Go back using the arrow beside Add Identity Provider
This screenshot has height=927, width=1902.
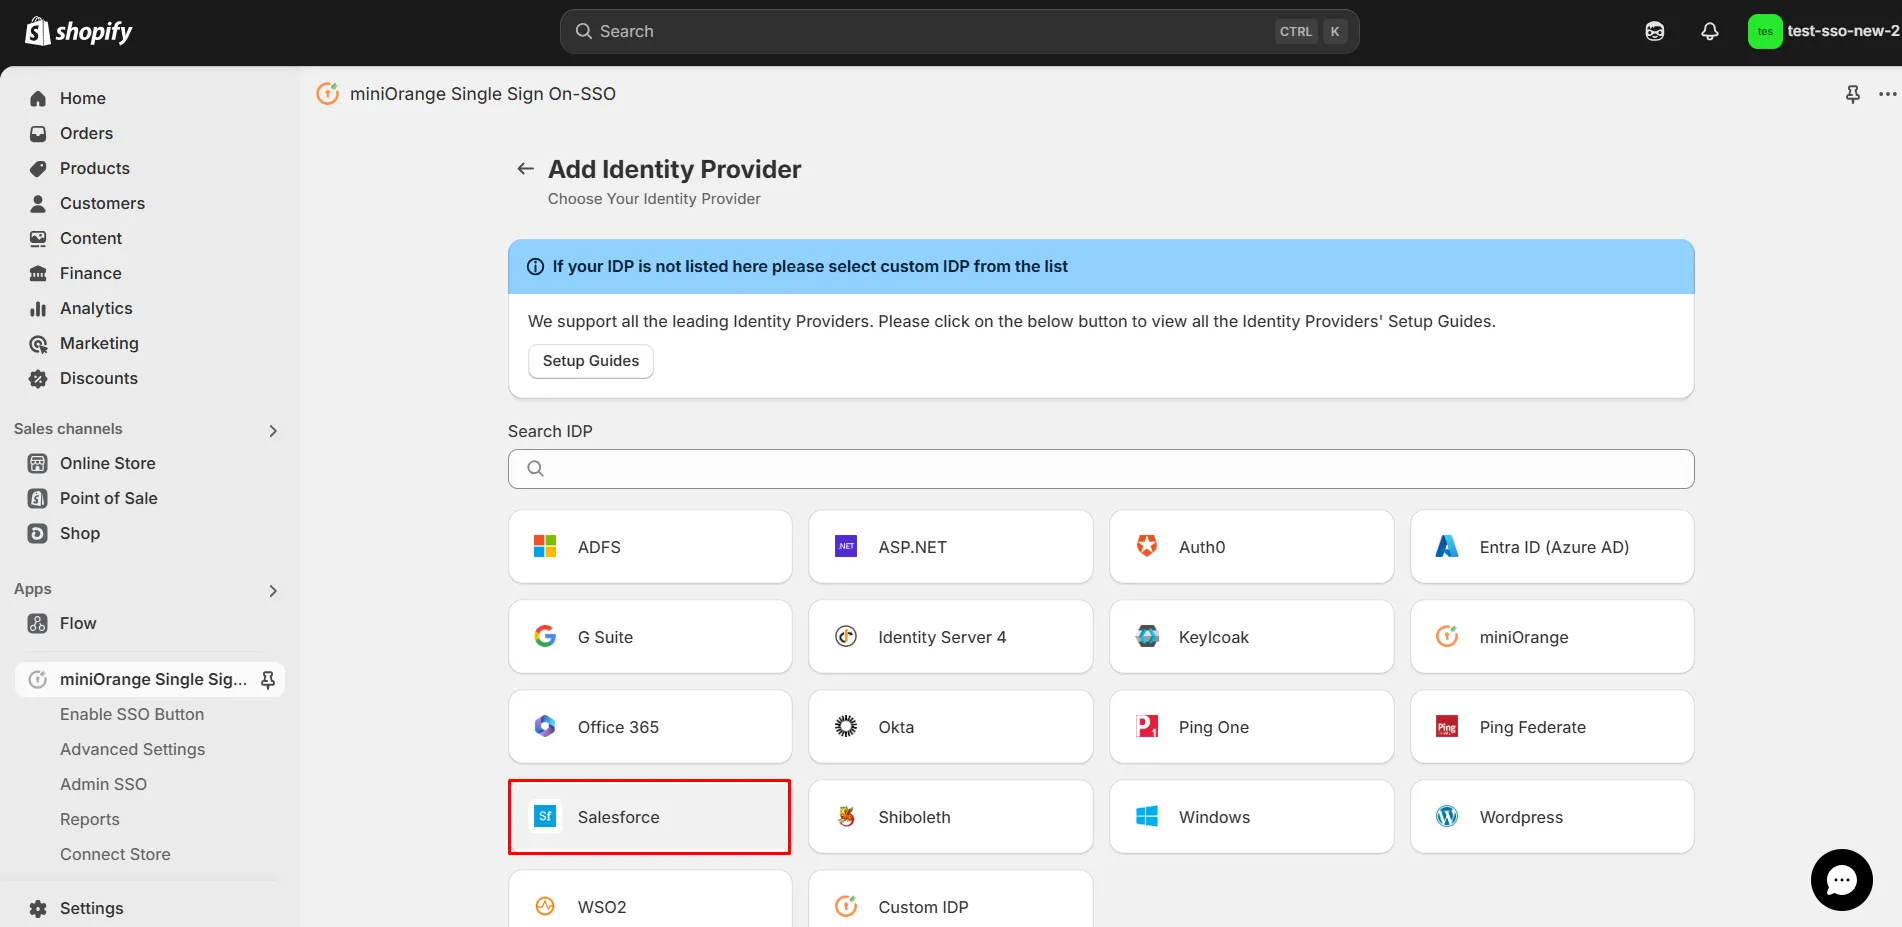[525, 169]
